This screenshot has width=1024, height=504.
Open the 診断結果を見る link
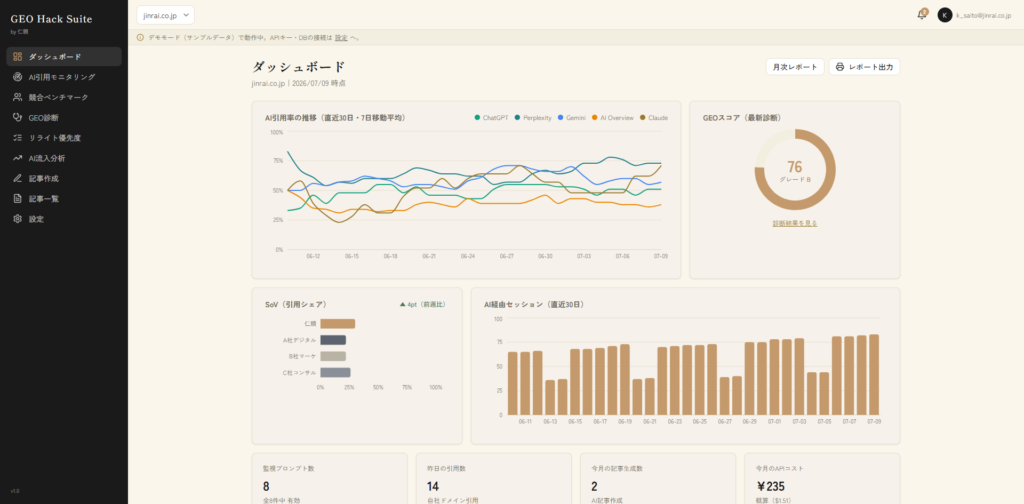click(x=795, y=223)
